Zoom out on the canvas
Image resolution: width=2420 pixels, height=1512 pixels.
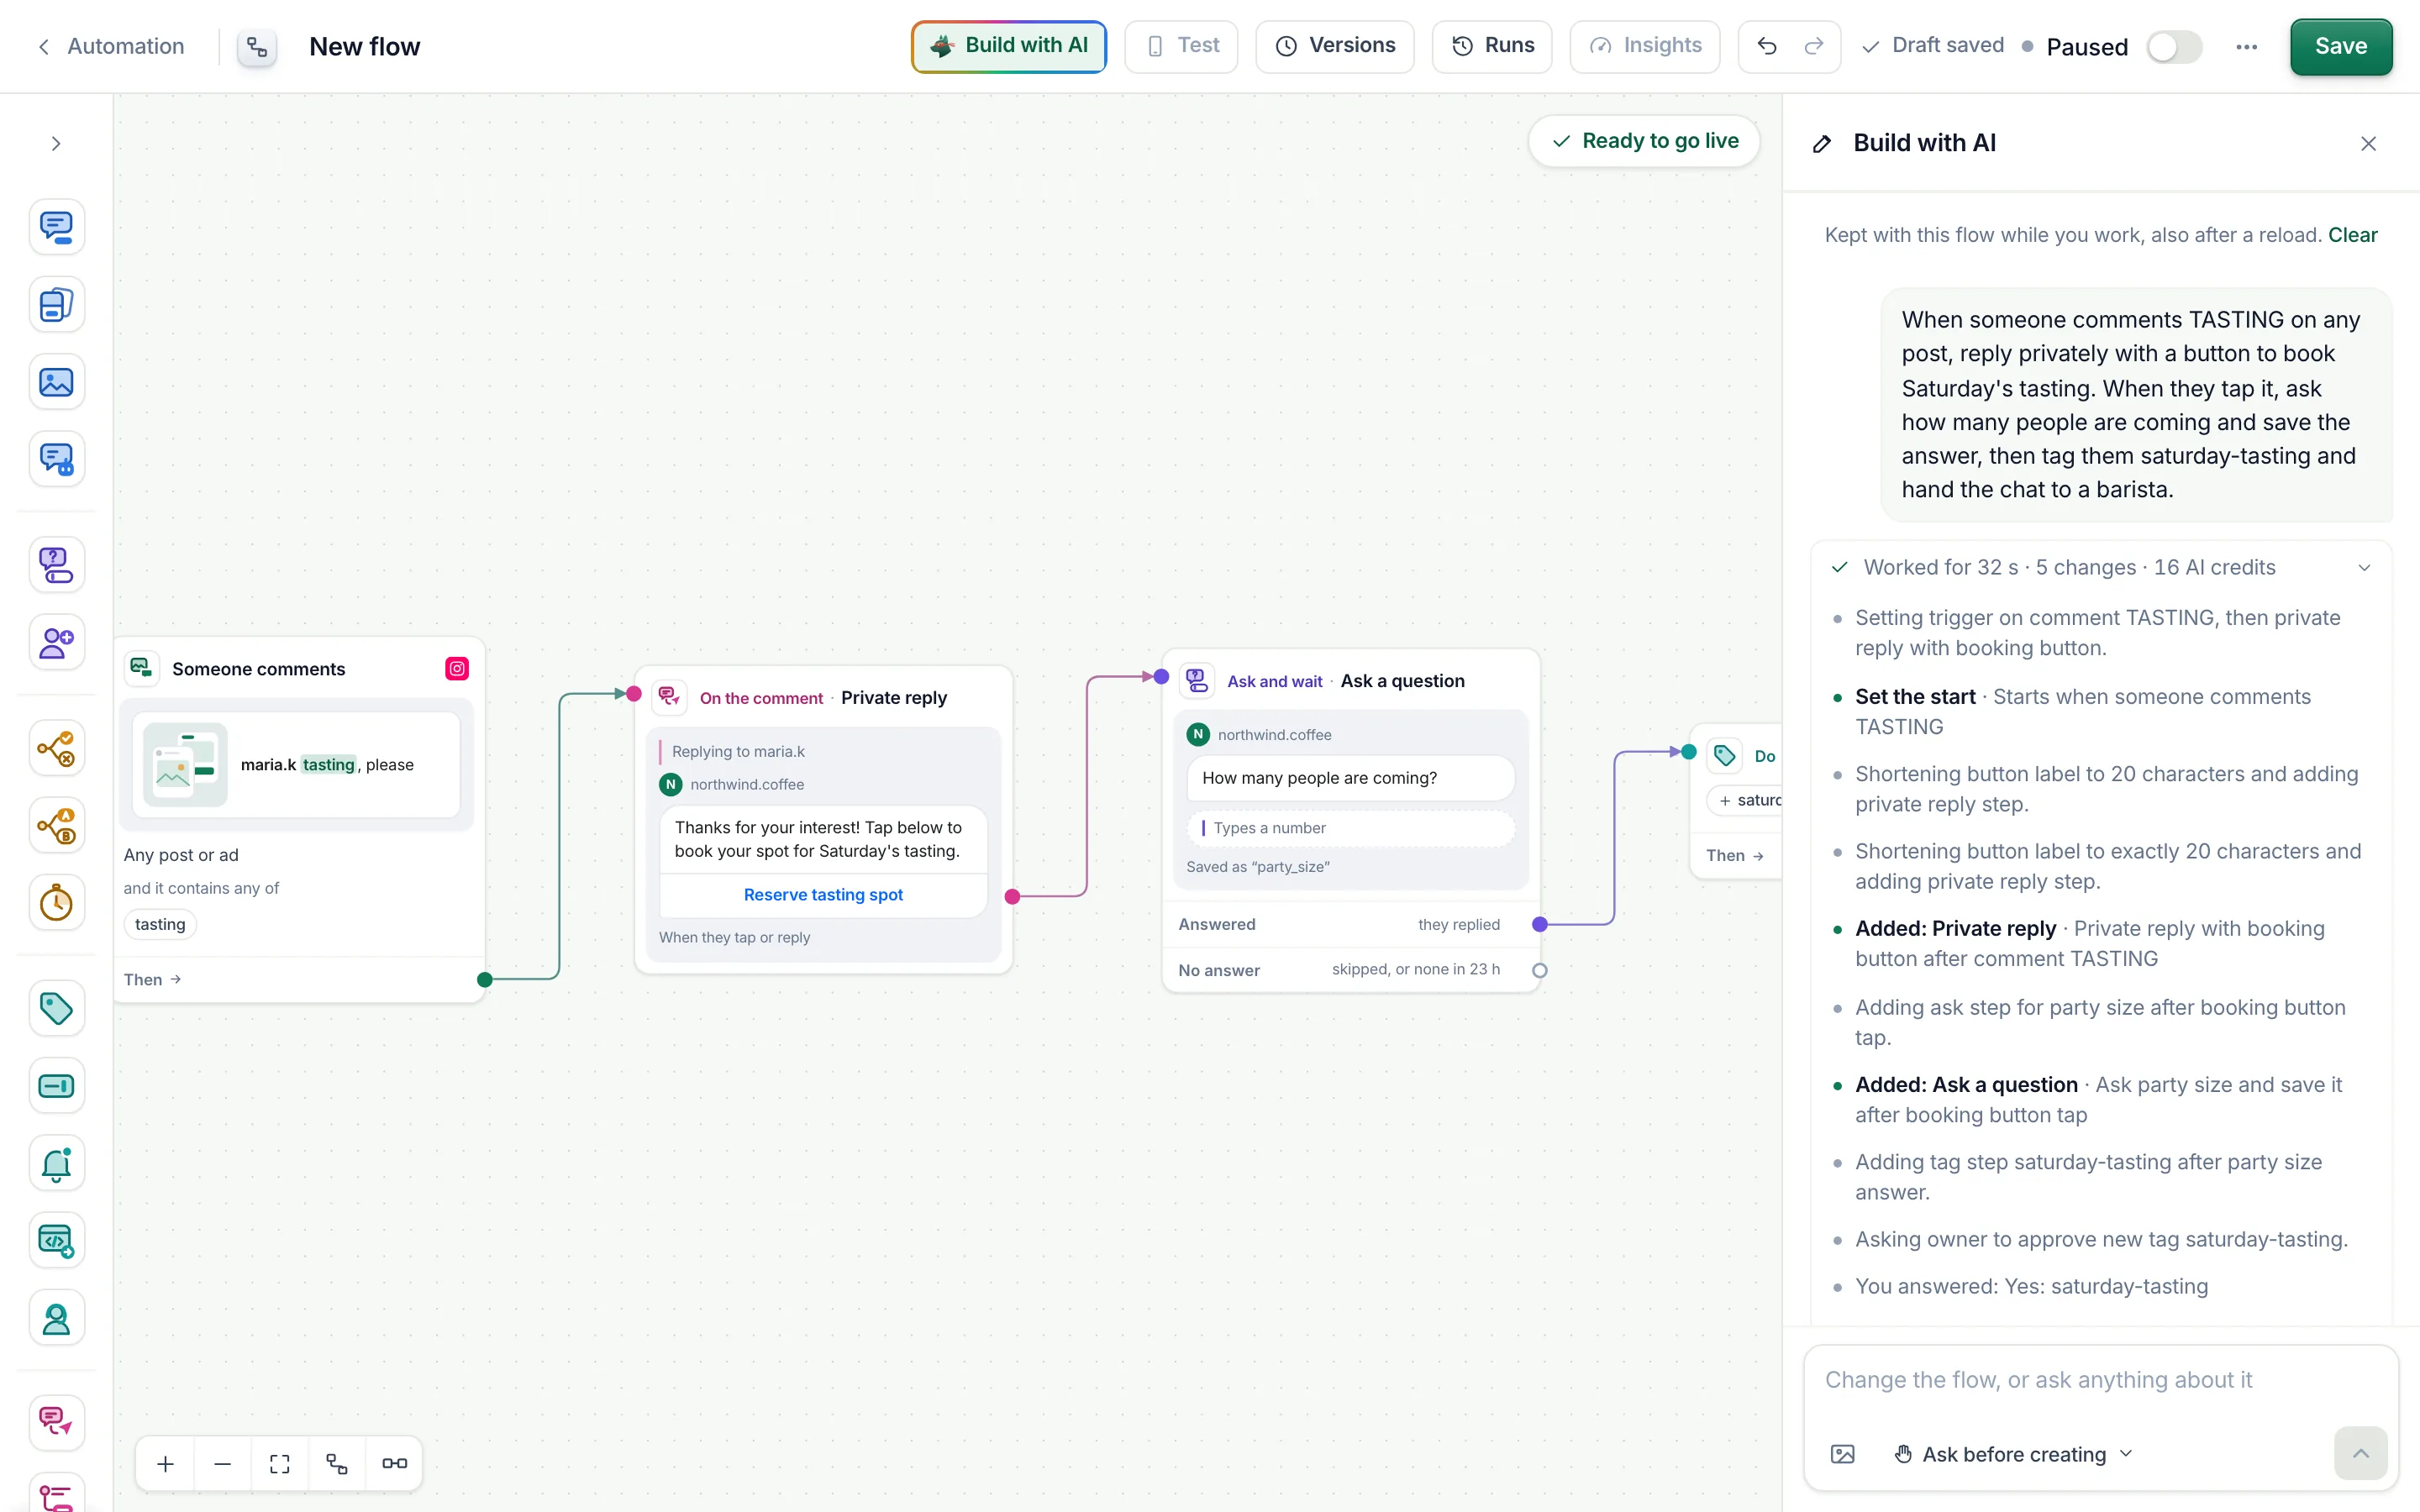[x=223, y=1463]
